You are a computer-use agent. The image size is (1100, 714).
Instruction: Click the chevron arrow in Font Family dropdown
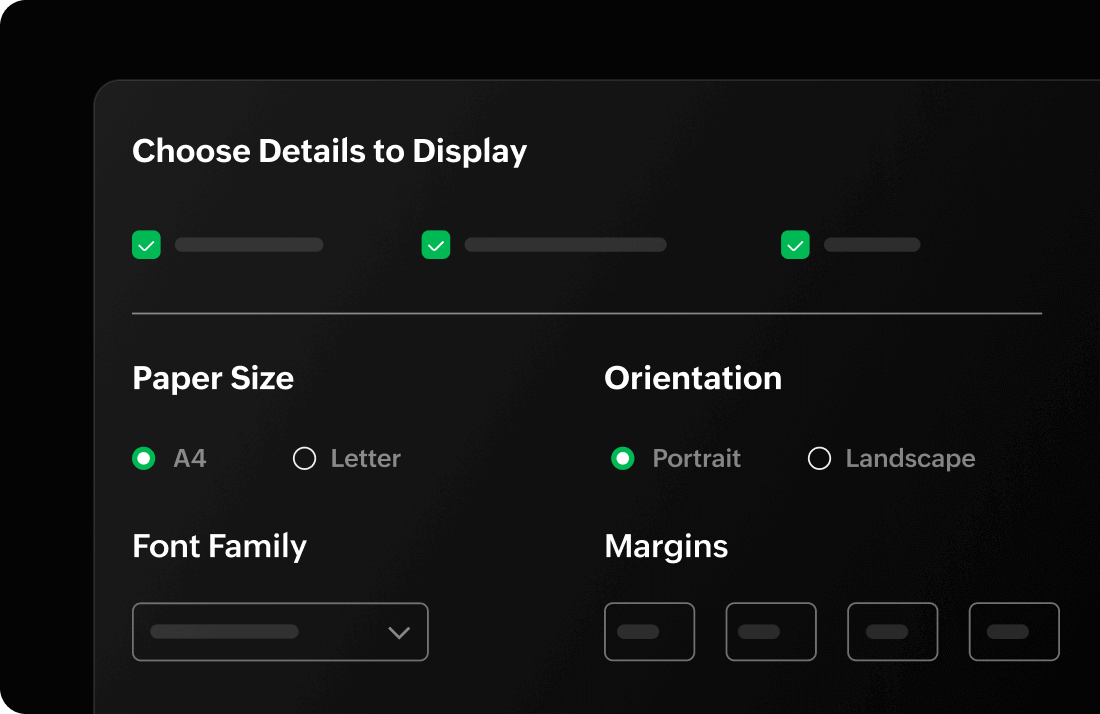399,632
